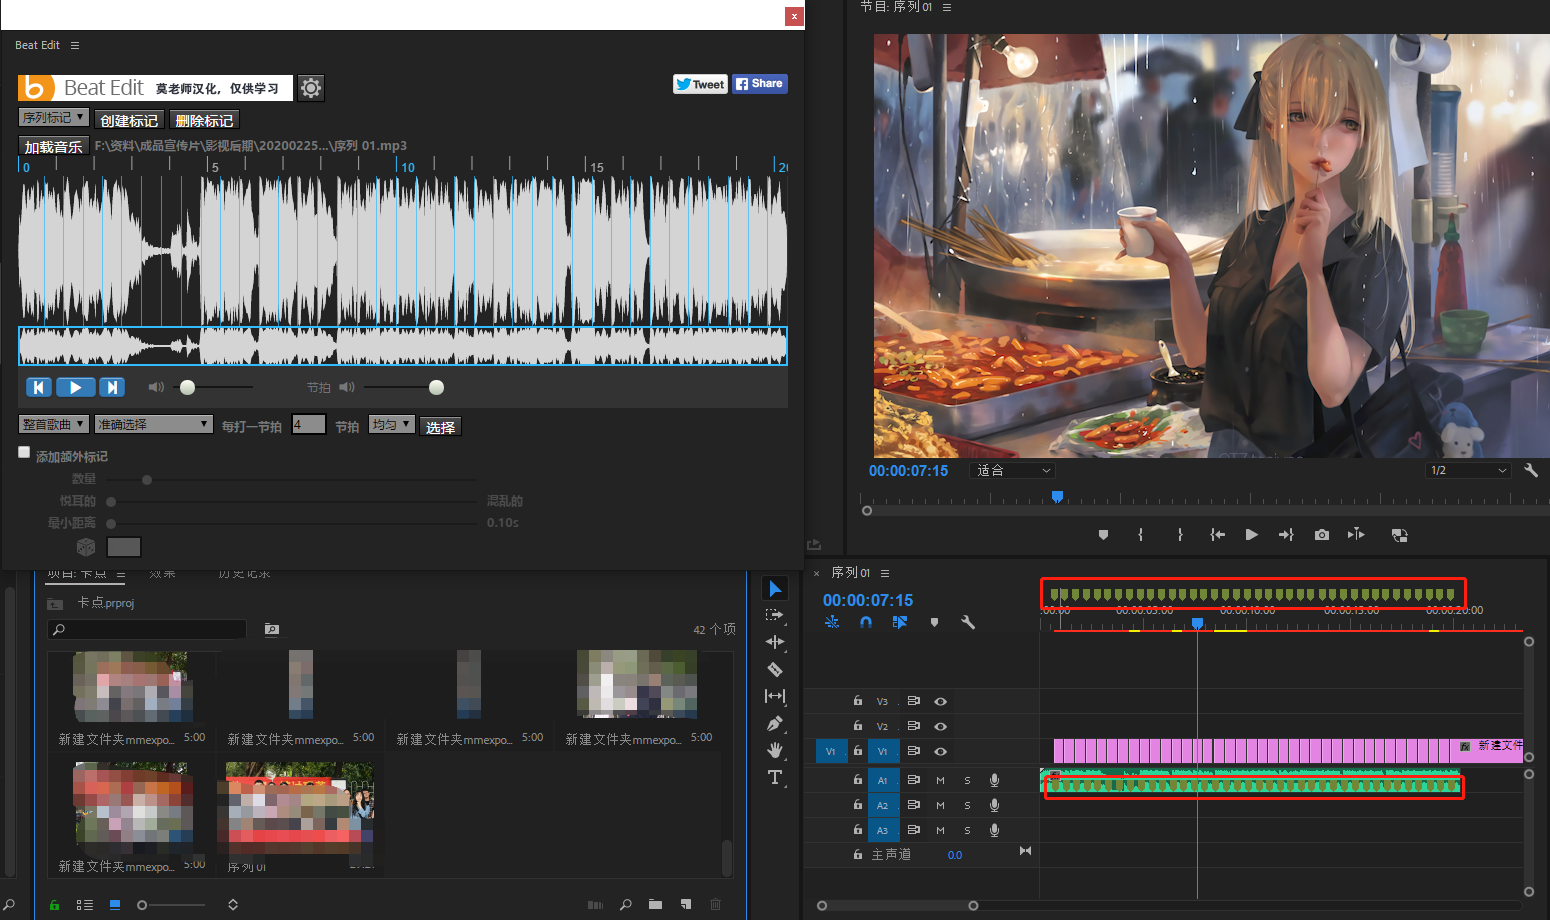The image size is (1550, 920).
Task: Add a marker from timeline header
Action: (x=934, y=622)
